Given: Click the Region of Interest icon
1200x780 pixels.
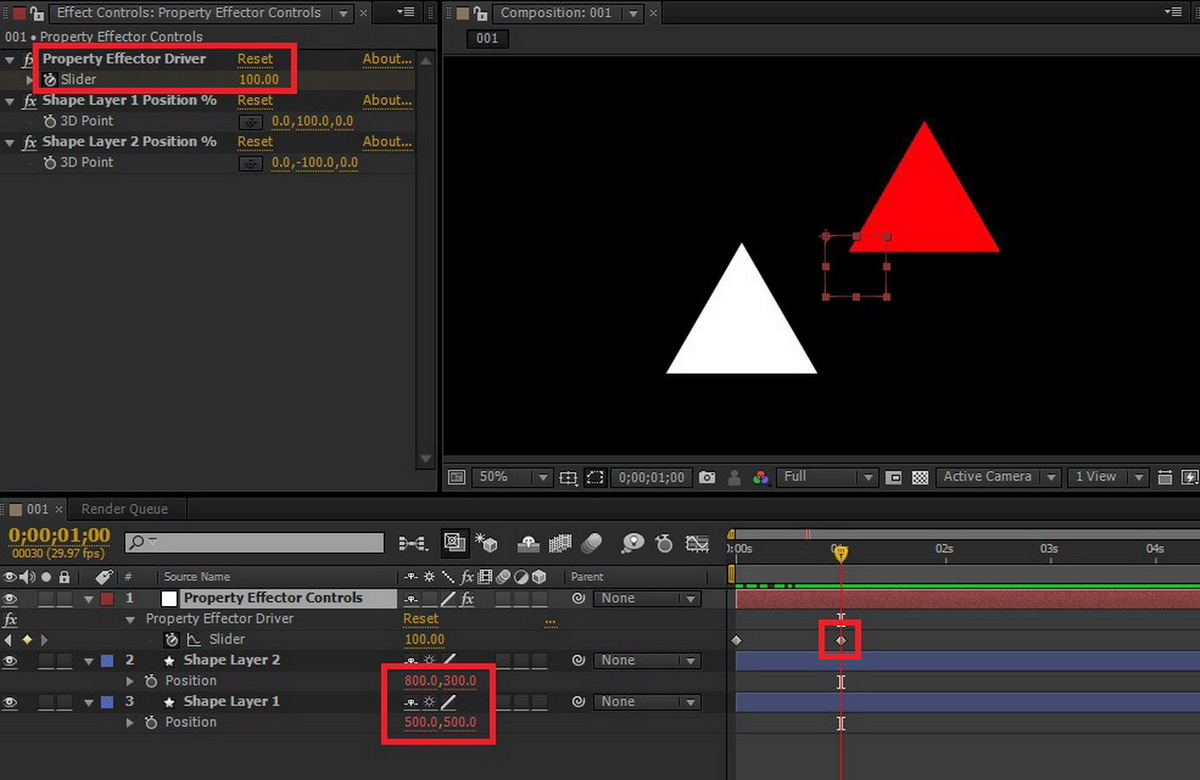Looking at the screenshot, I should tap(595, 478).
